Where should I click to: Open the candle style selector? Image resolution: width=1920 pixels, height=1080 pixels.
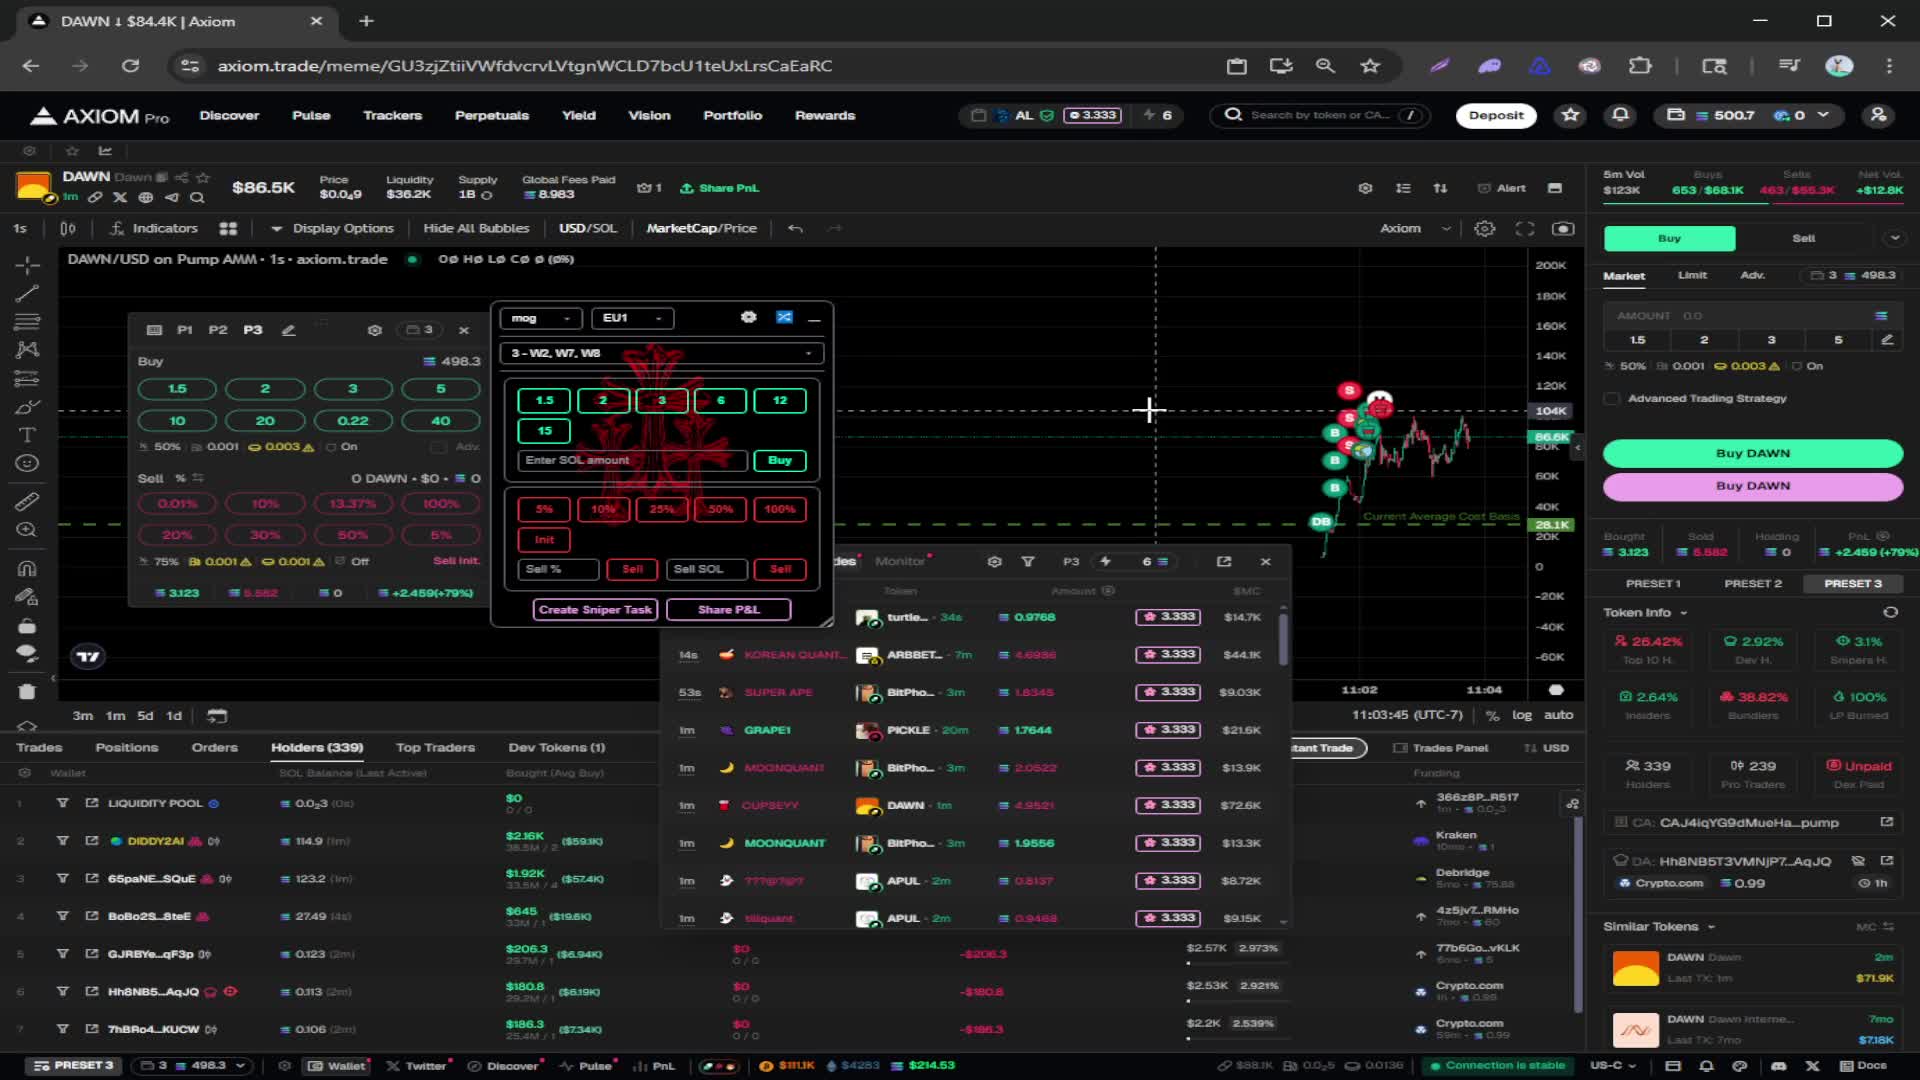click(67, 228)
